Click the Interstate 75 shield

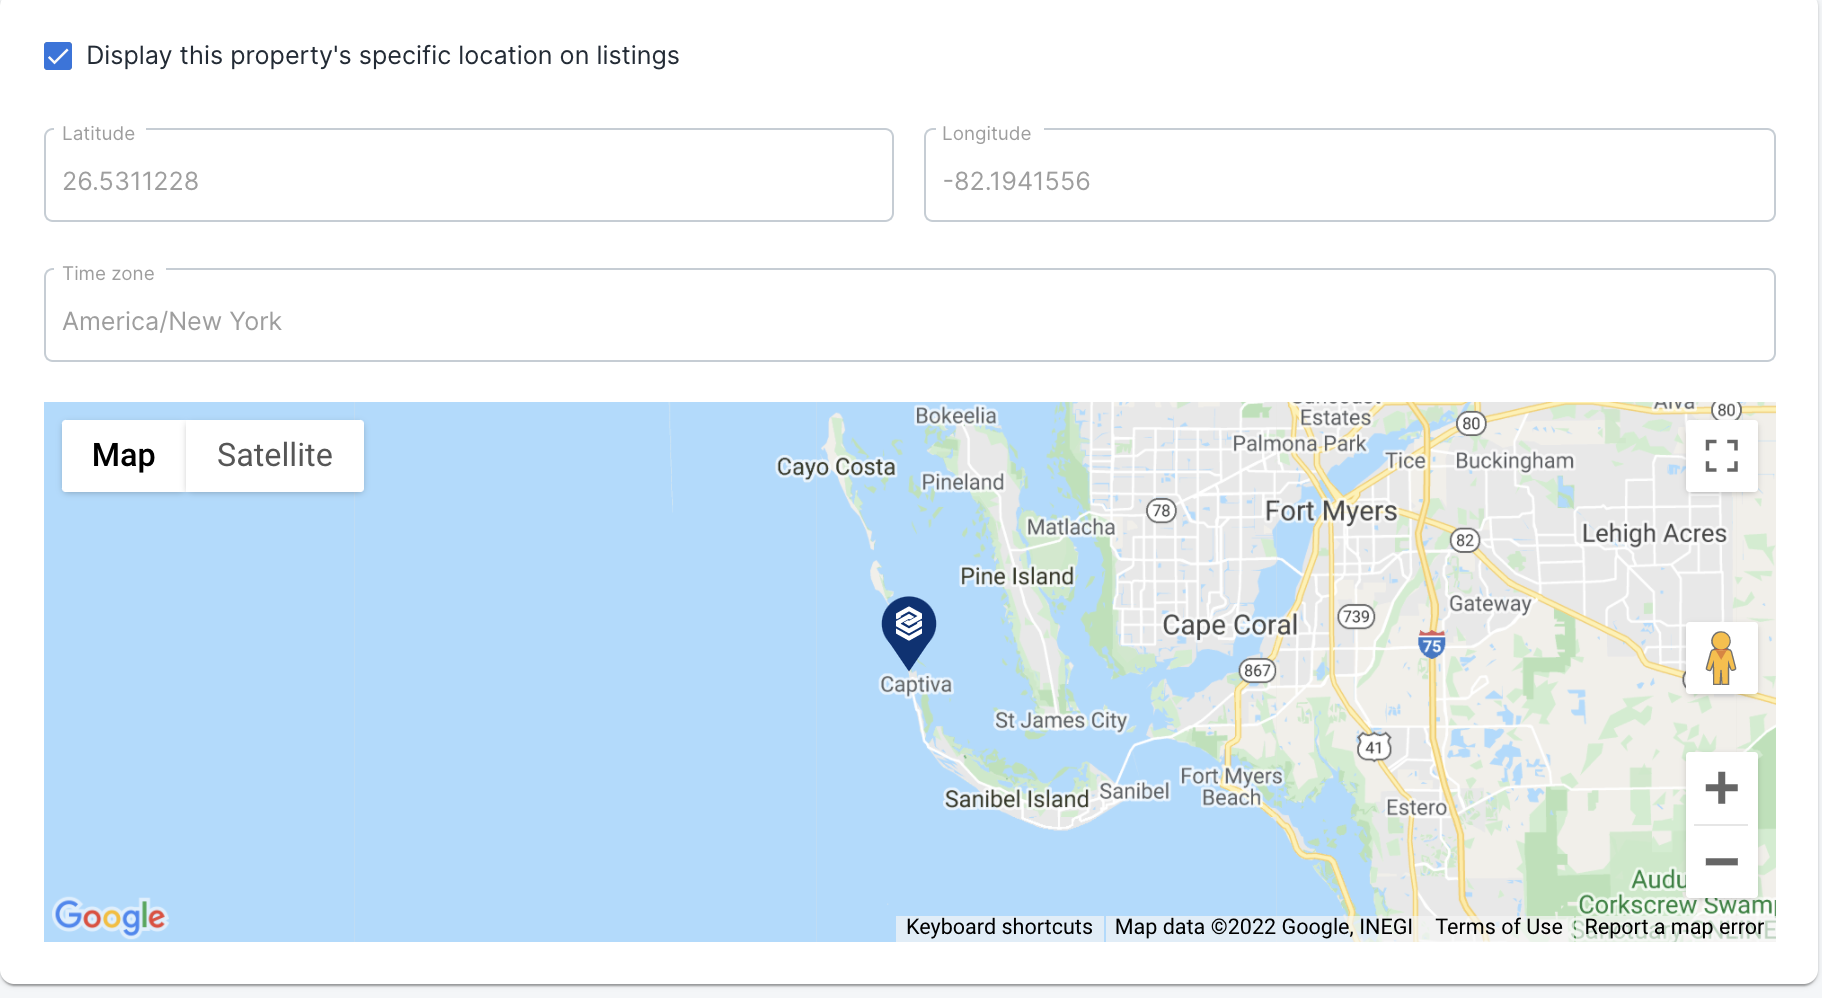click(x=1432, y=643)
